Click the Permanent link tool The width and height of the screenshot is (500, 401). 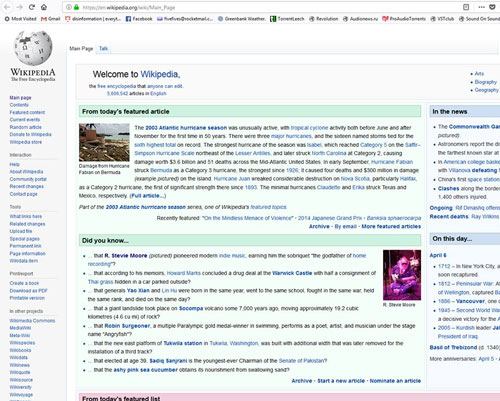(25, 246)
